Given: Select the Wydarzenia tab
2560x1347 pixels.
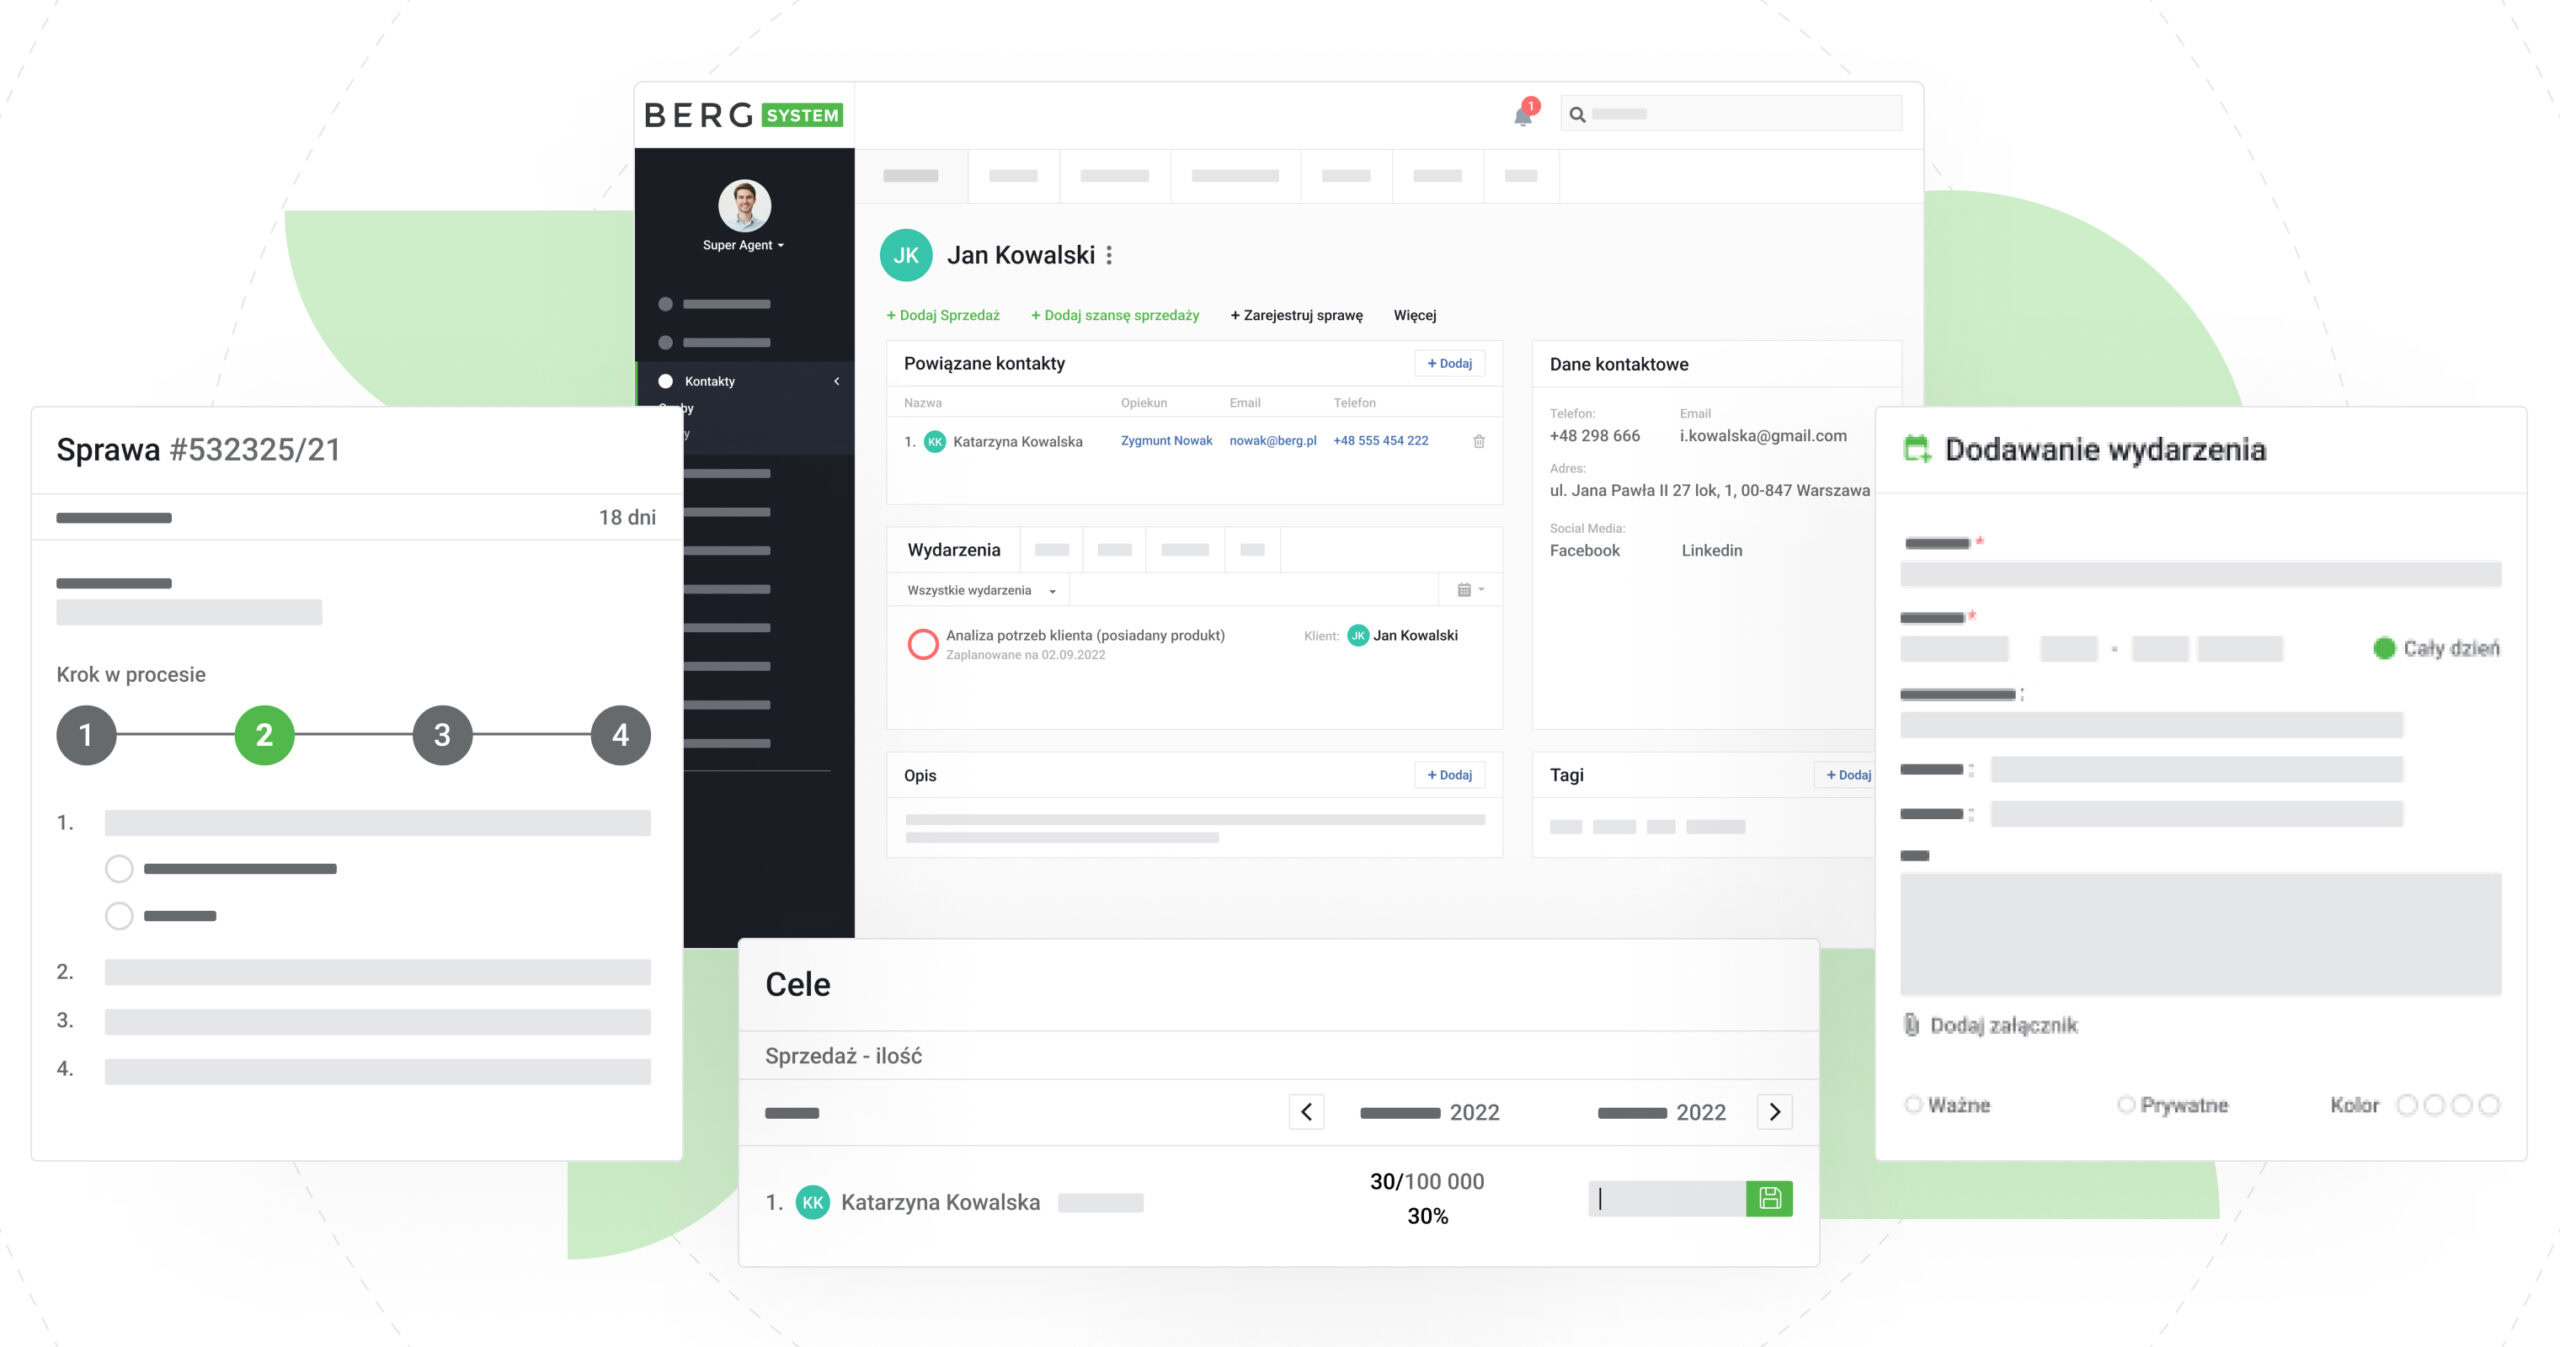Looking at the screenshot, I should 954,550.
